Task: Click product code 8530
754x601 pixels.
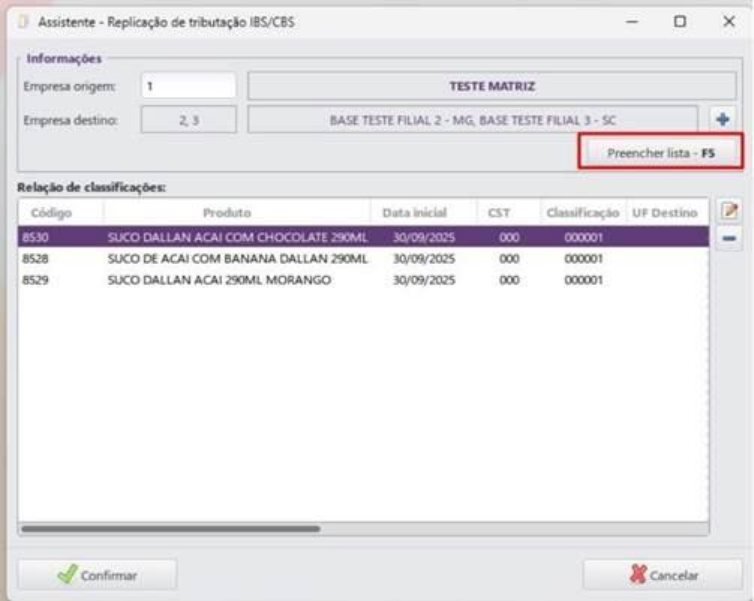Action: [x=35, y=237]
